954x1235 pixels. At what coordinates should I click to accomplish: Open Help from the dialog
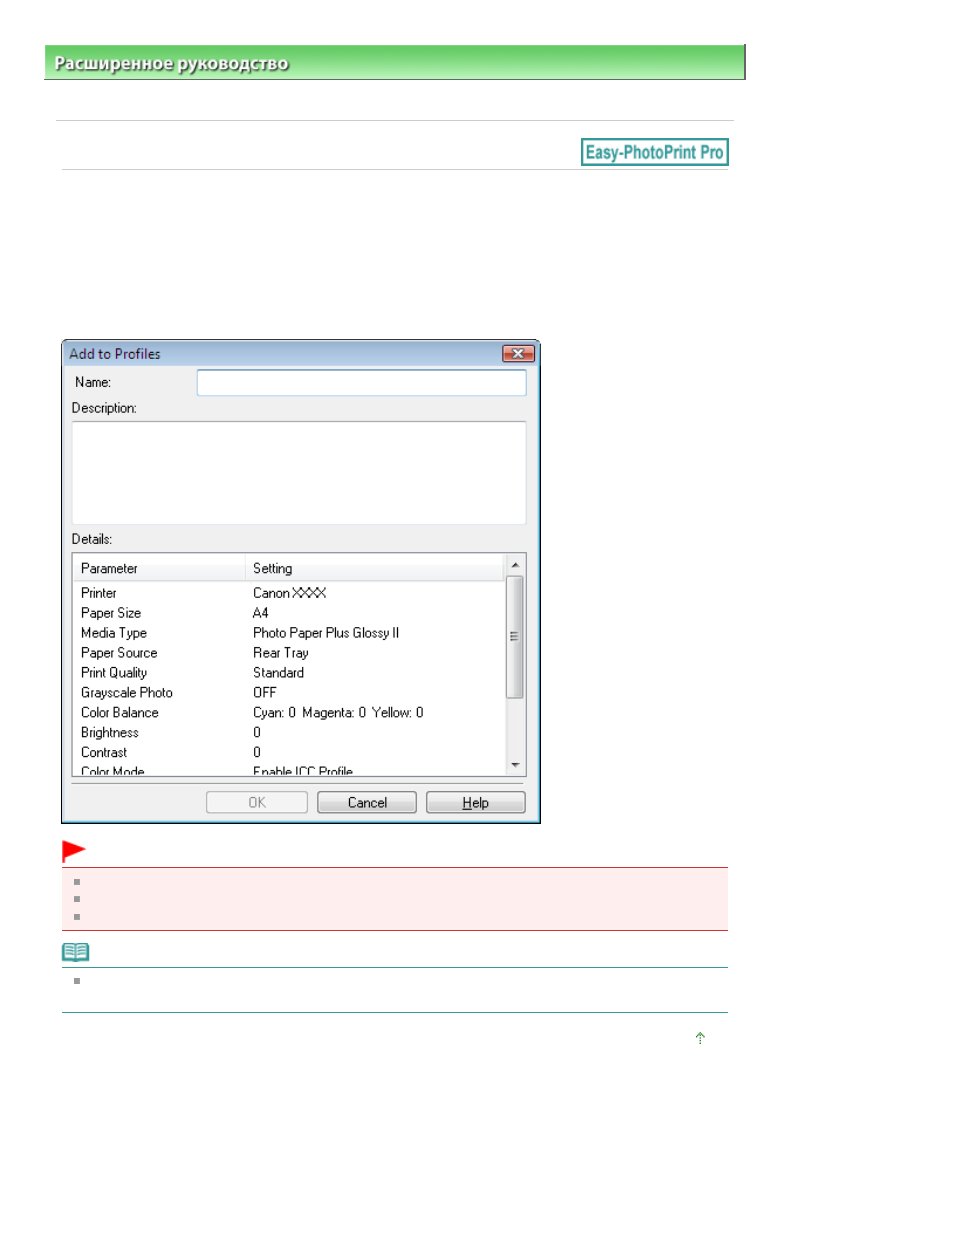pos(476,802)
